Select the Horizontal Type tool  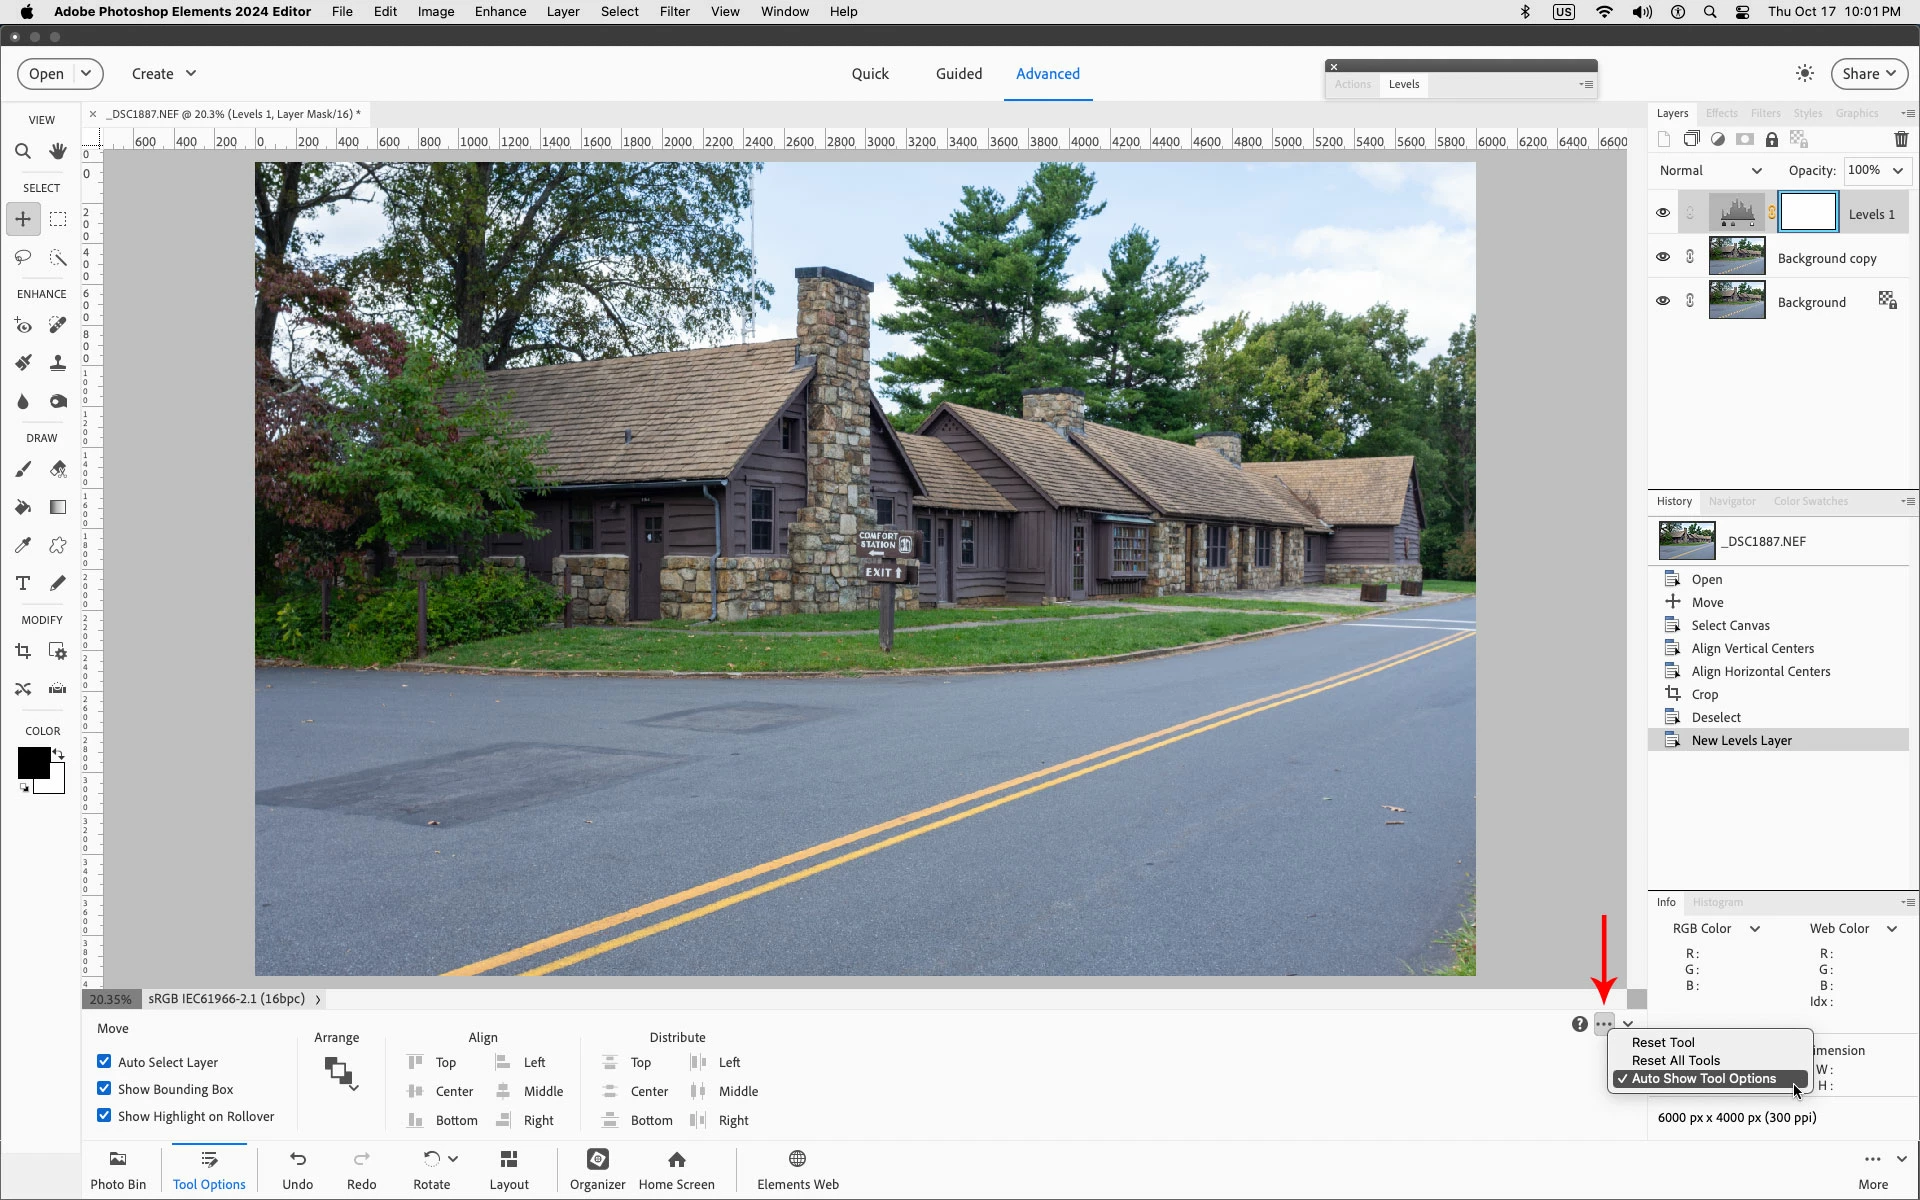click(x=22, y=583)
